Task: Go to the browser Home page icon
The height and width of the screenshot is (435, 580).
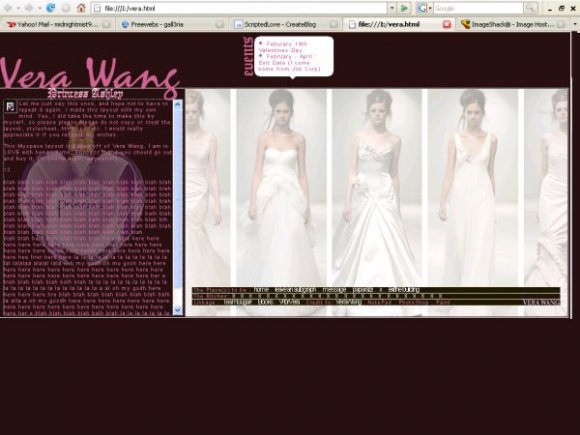Action: point(81,8)
